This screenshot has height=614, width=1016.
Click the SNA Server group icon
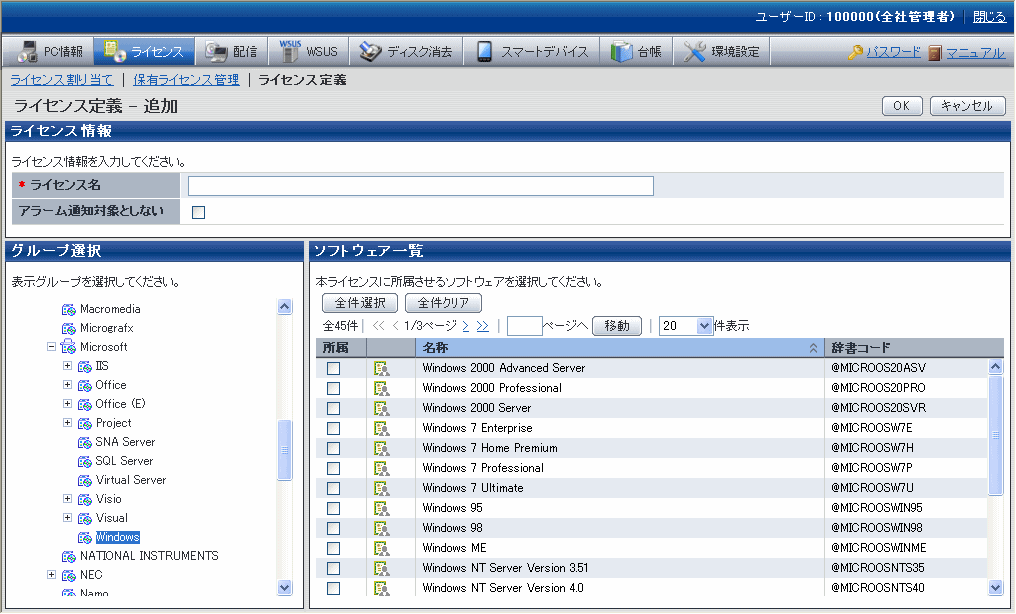tap(84, 442)
